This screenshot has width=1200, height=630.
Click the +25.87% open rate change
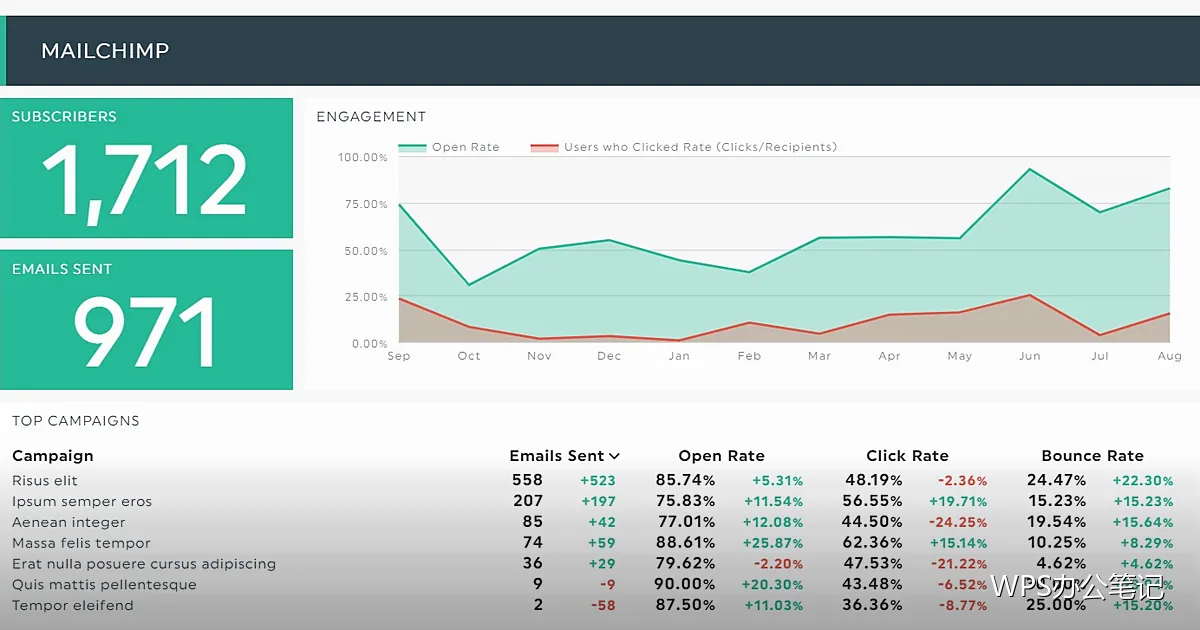772,544
